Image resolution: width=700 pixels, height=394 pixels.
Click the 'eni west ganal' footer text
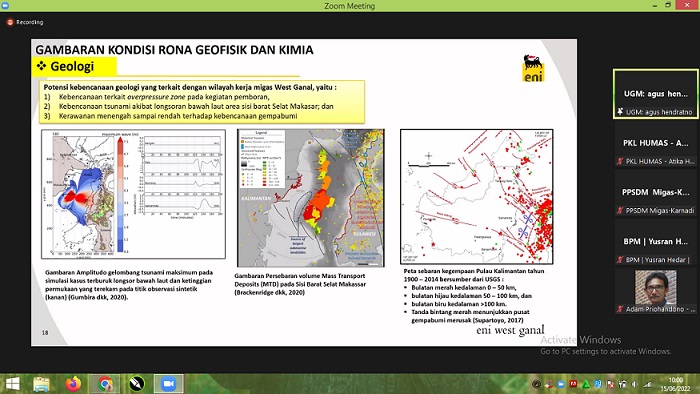pyautogui.click(x=510, y=330)
